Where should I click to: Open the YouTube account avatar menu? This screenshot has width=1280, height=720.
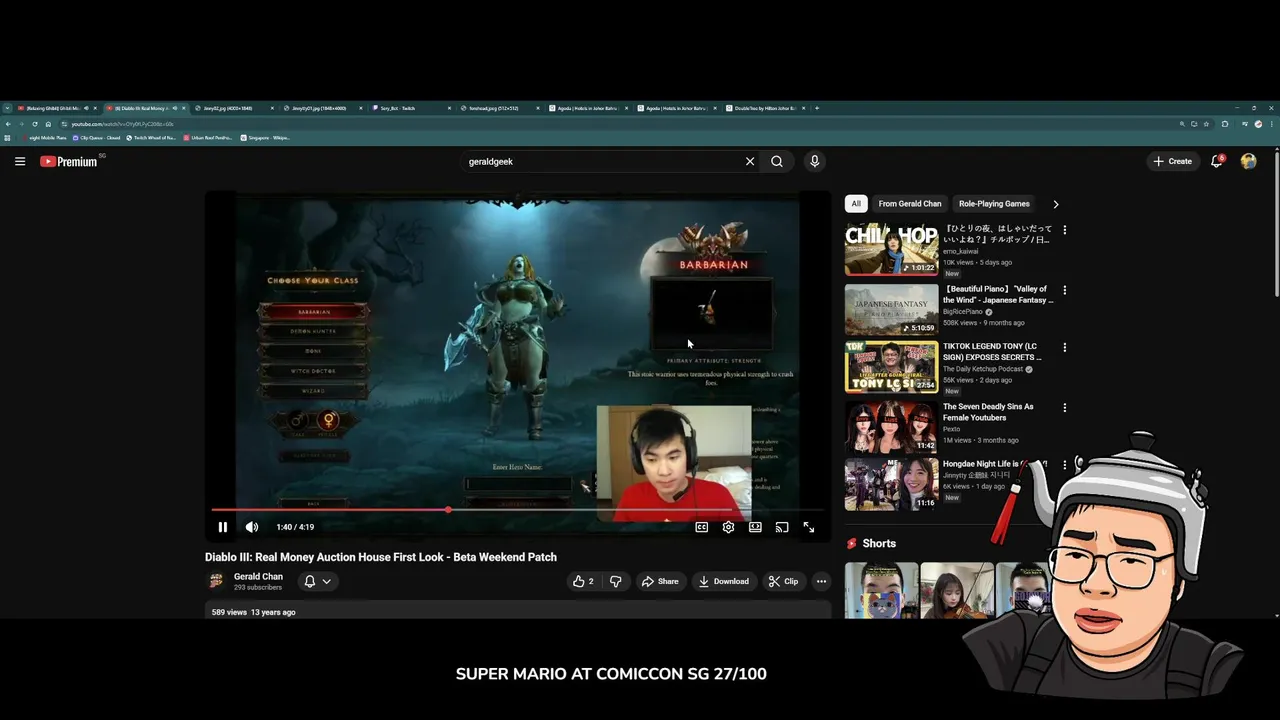(x=1248, y=161)
